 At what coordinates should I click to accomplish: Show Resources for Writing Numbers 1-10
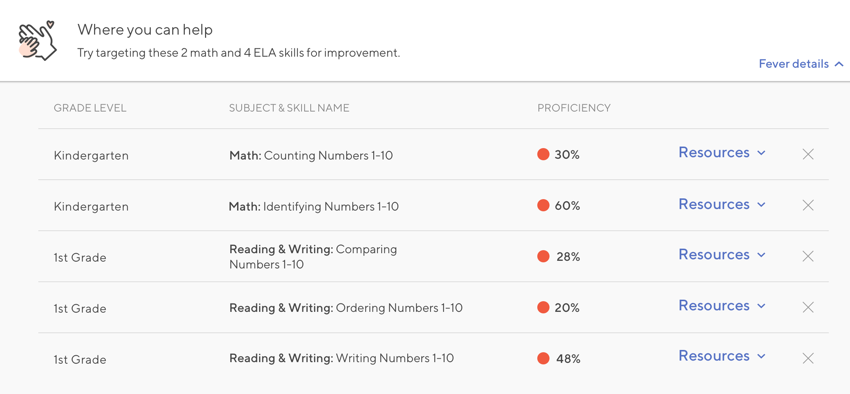pyautogui.click(x=722, y=356)
